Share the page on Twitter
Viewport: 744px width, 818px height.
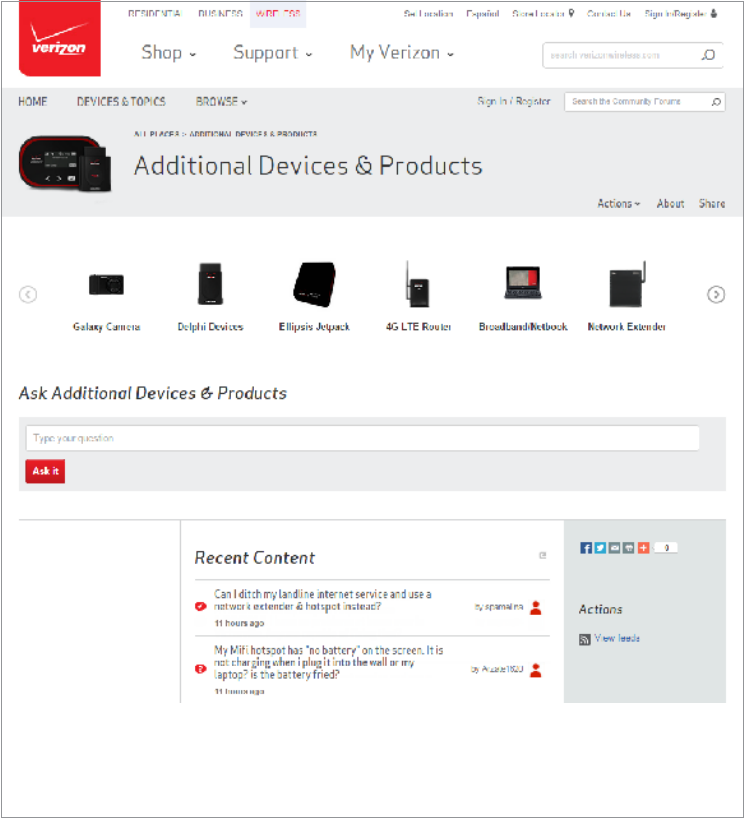click(x=600, y=548)
